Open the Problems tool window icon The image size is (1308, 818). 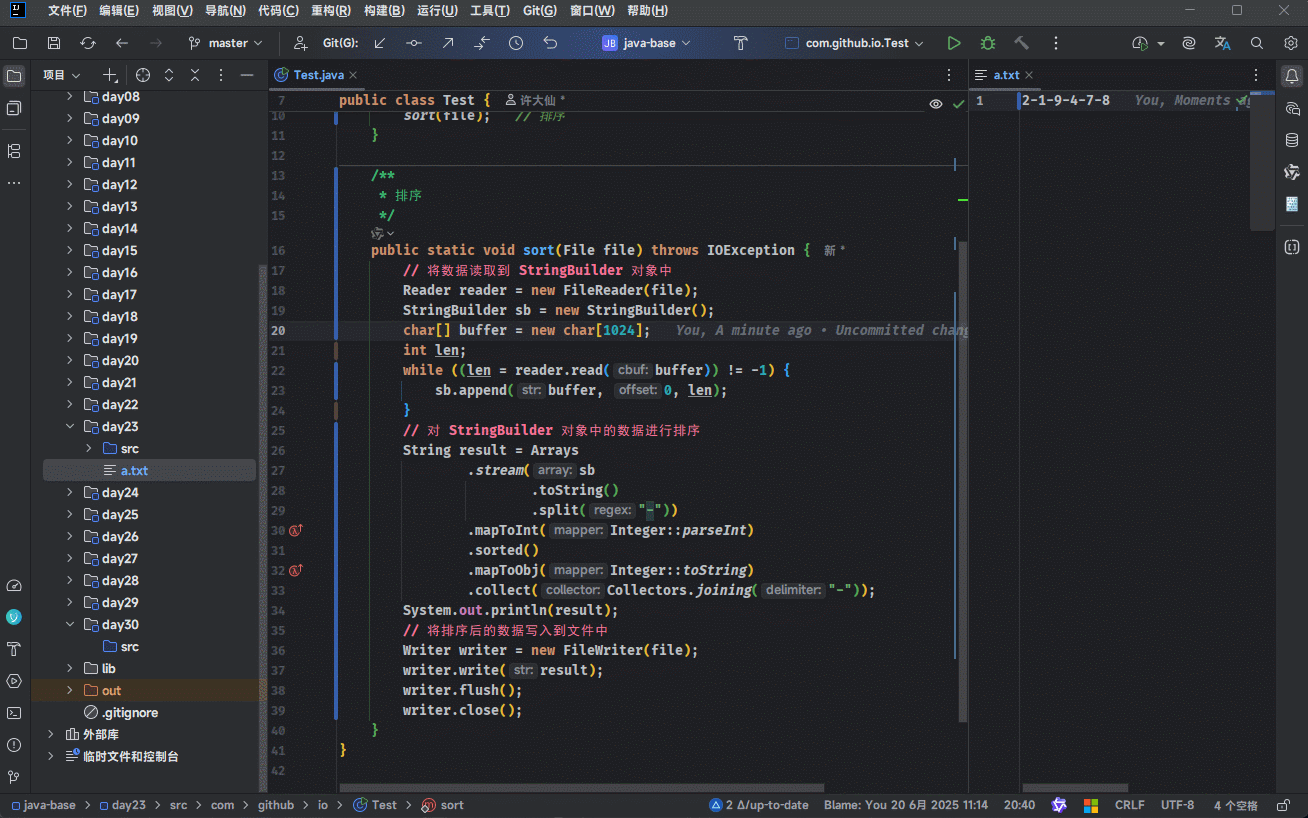[x=14, y=745]
